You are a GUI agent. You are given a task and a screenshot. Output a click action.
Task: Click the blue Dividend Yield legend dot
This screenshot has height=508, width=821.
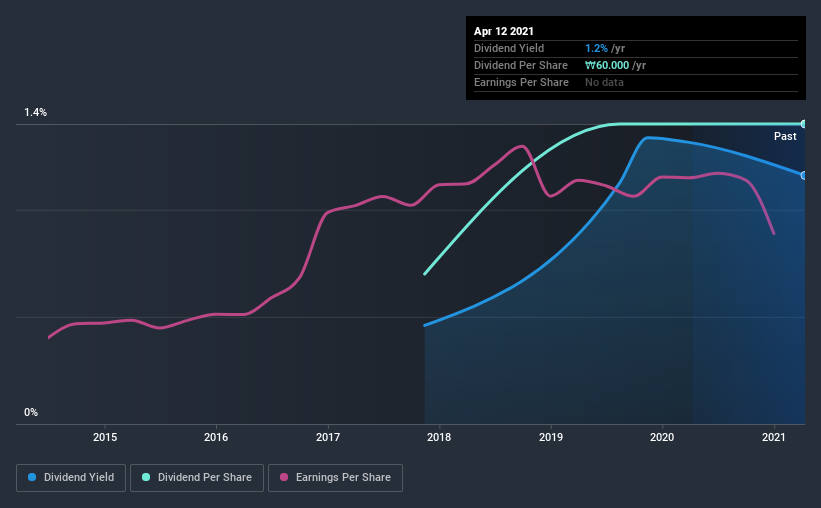point(32,477)
